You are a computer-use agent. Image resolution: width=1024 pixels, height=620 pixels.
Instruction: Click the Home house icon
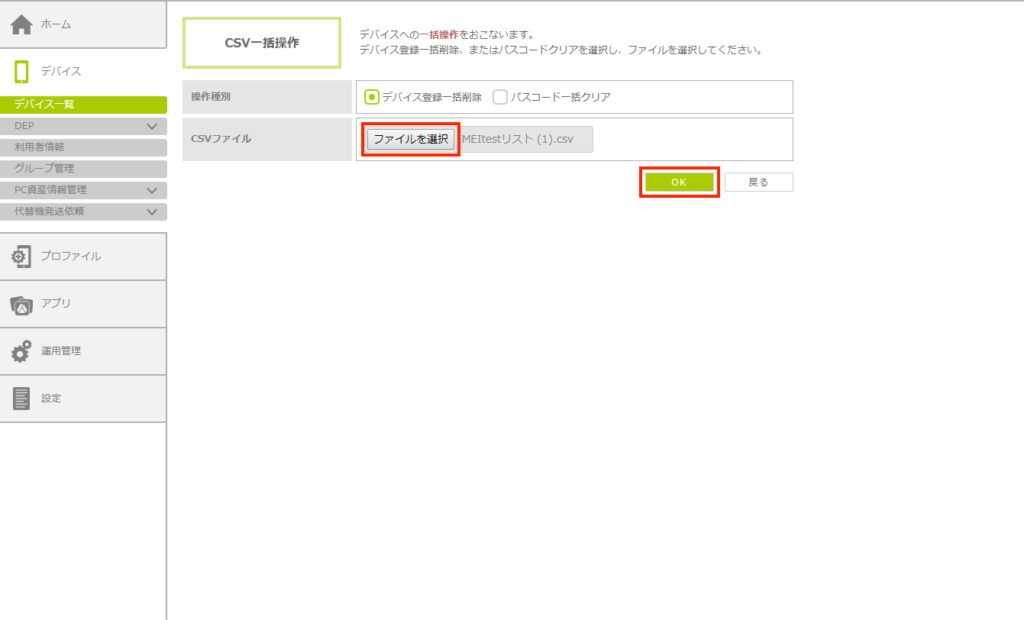tap(22, 24)
